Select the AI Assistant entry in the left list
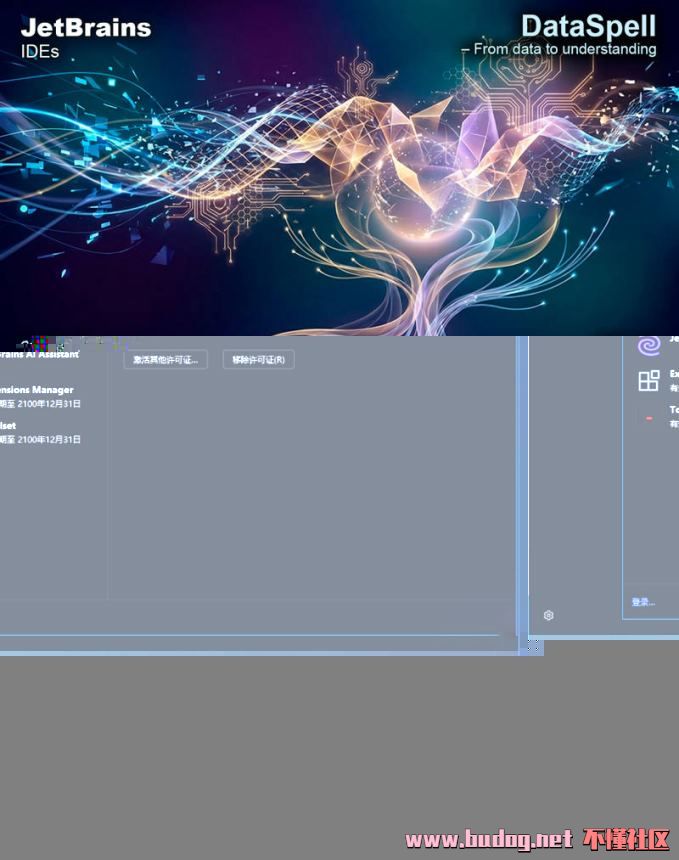The height and width of the screenshot is (860, 679). (39, 354)
